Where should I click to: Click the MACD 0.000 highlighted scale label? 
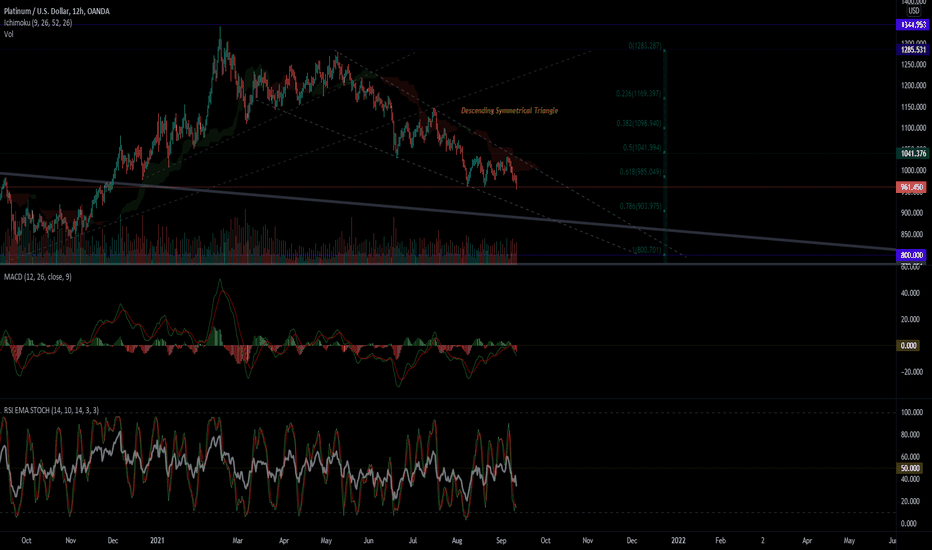click(908, 345)
